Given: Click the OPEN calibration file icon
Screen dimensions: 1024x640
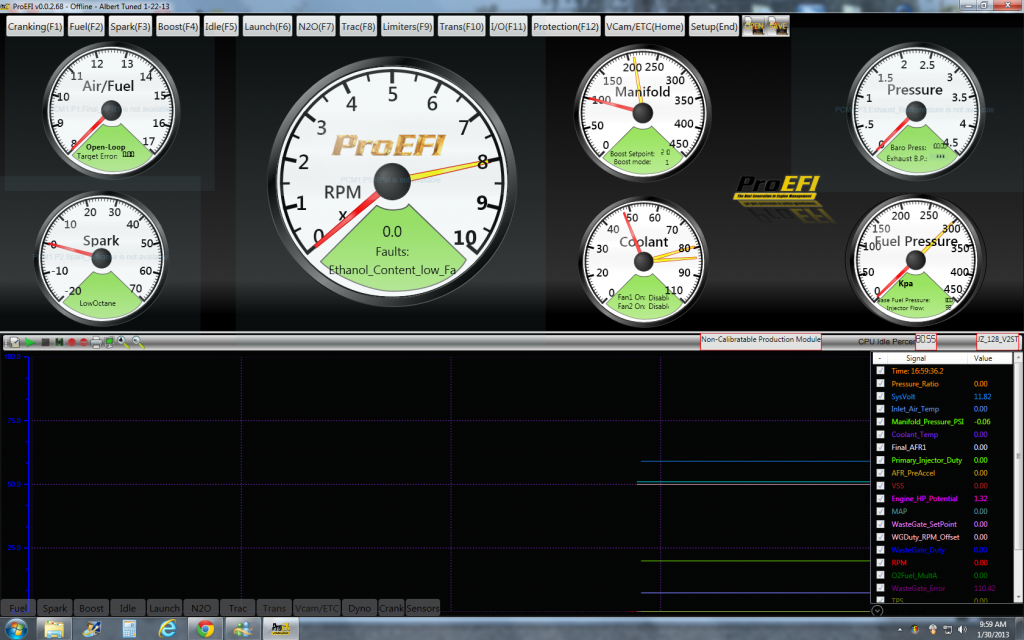Looking at the screenshot, I should tap(754, 26).
